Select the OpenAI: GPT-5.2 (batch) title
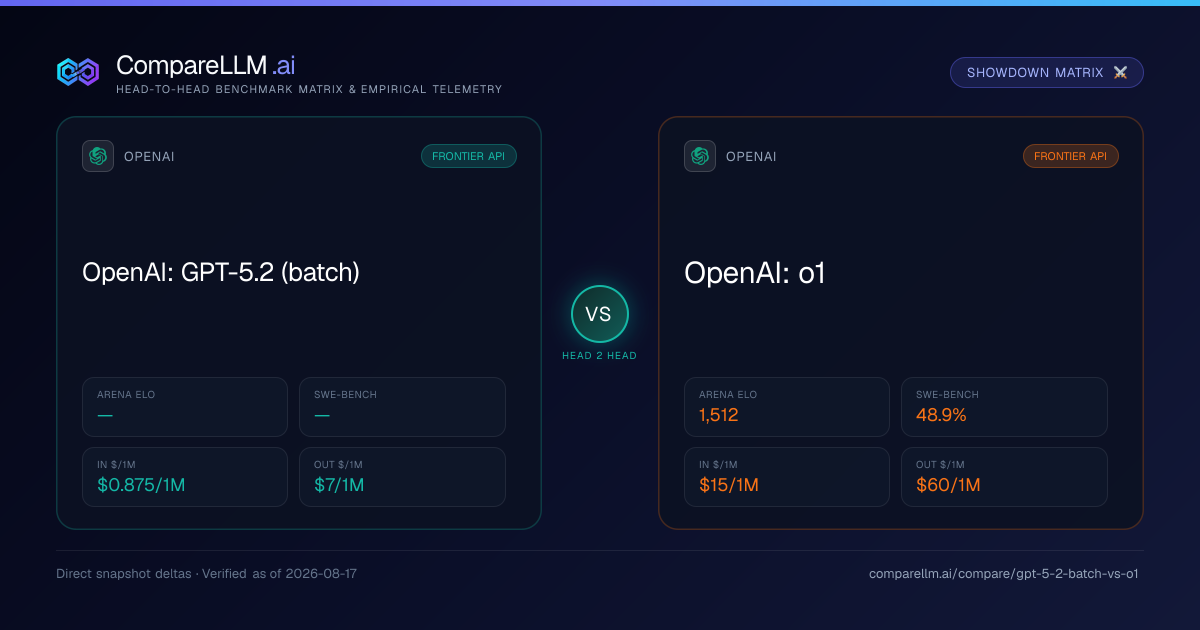This screenshot has height=630, width=1200. [221, 272]
